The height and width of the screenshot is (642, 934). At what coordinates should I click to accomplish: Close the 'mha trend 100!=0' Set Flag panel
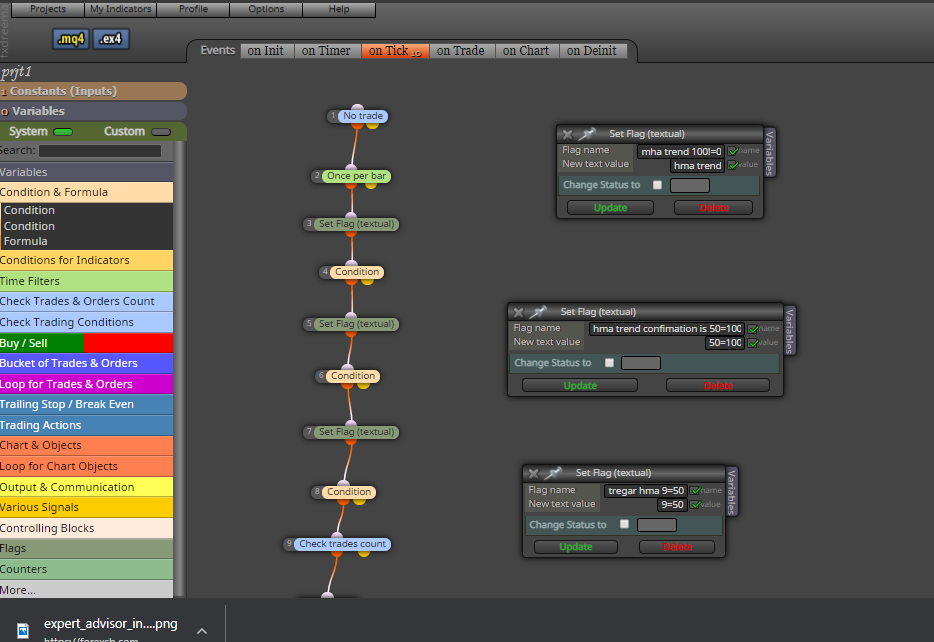[x=568, y=134]
